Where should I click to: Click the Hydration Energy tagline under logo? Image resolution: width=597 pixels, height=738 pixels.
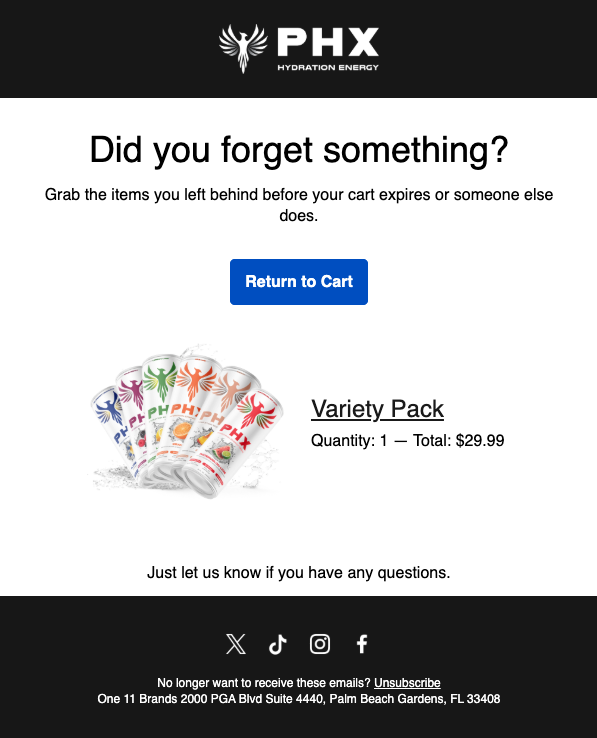point(328,67)
